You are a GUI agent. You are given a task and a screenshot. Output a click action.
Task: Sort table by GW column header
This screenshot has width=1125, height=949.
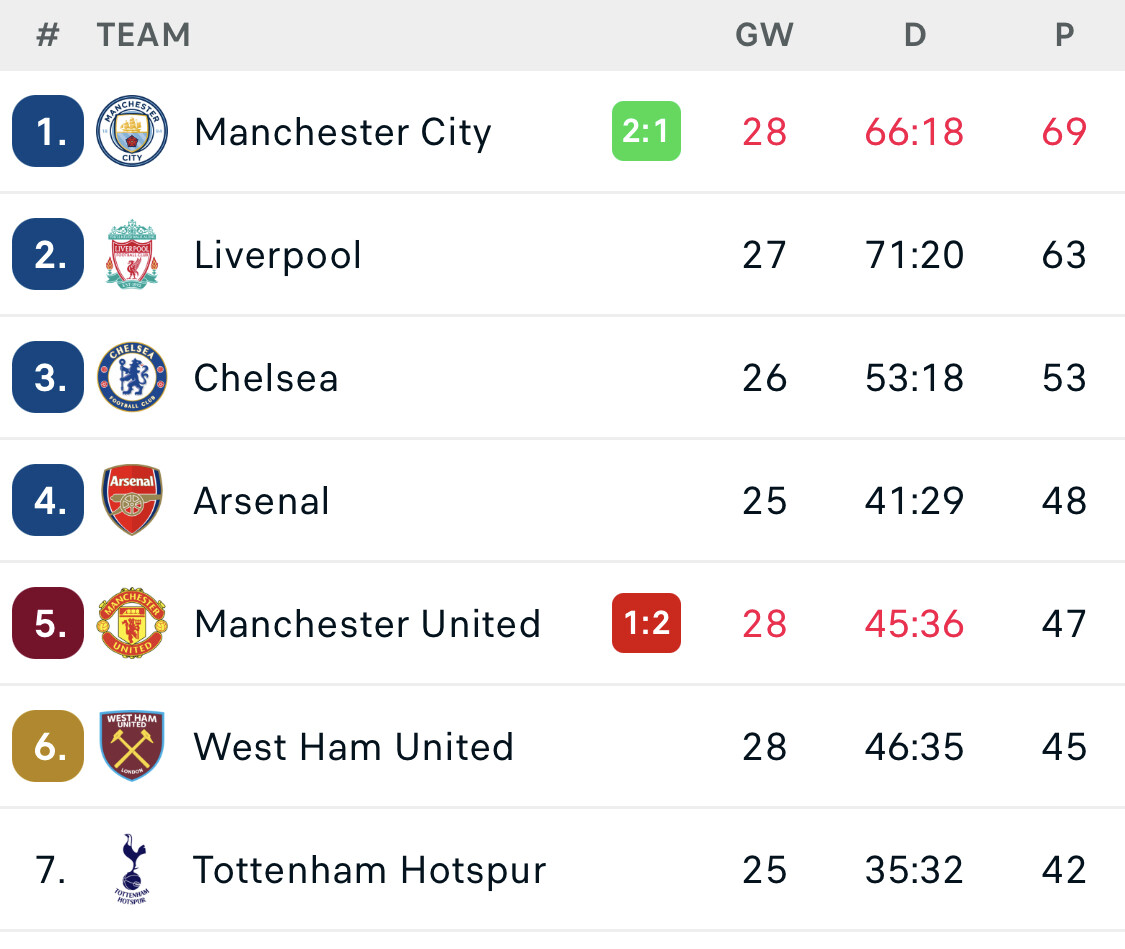(764, 35)
